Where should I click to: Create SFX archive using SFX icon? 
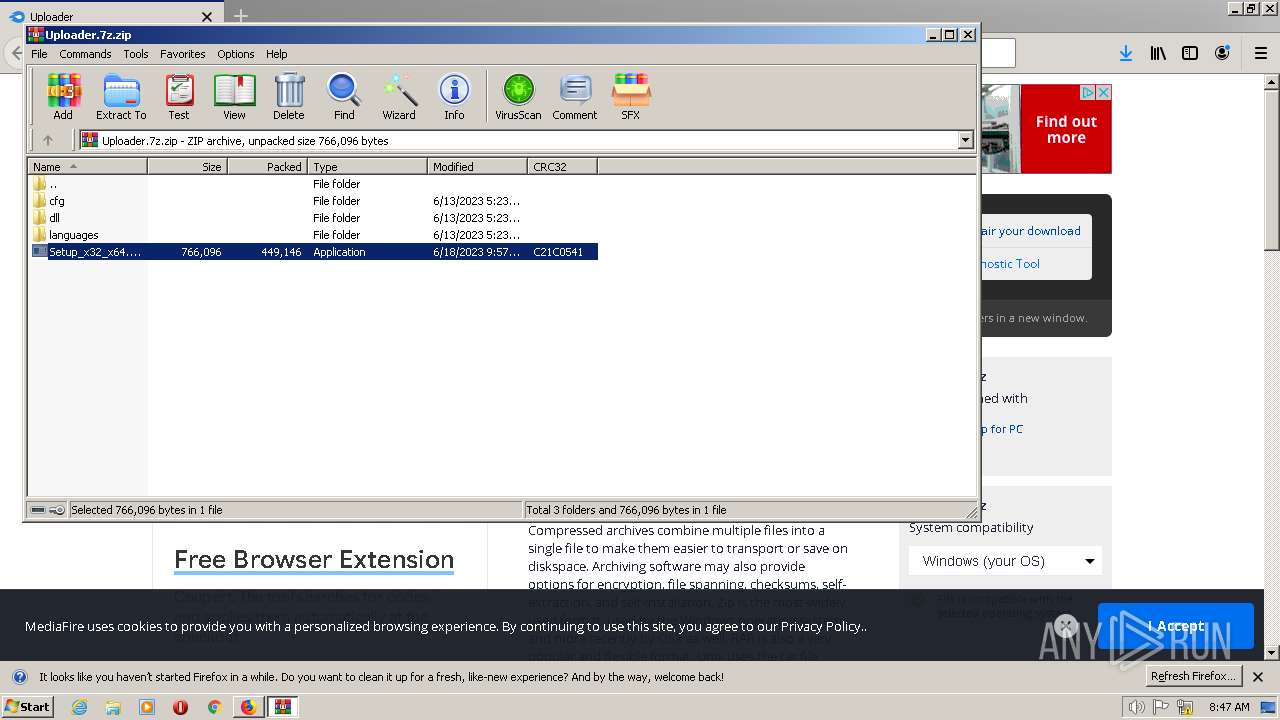click(630, 97)
